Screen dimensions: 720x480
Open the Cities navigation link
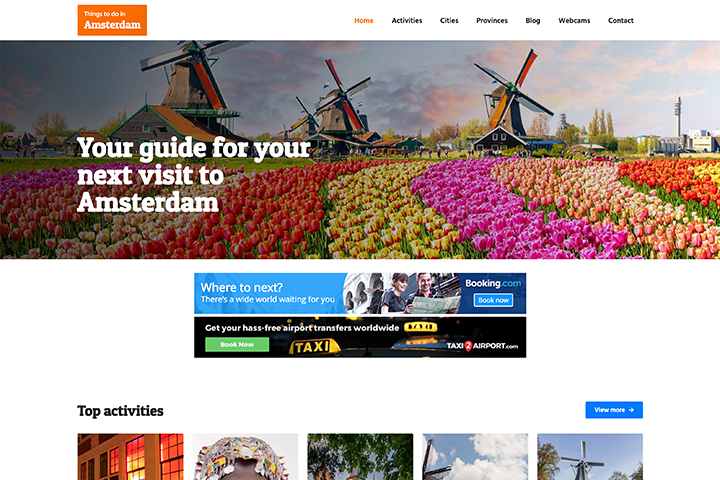tap(449, 21)
